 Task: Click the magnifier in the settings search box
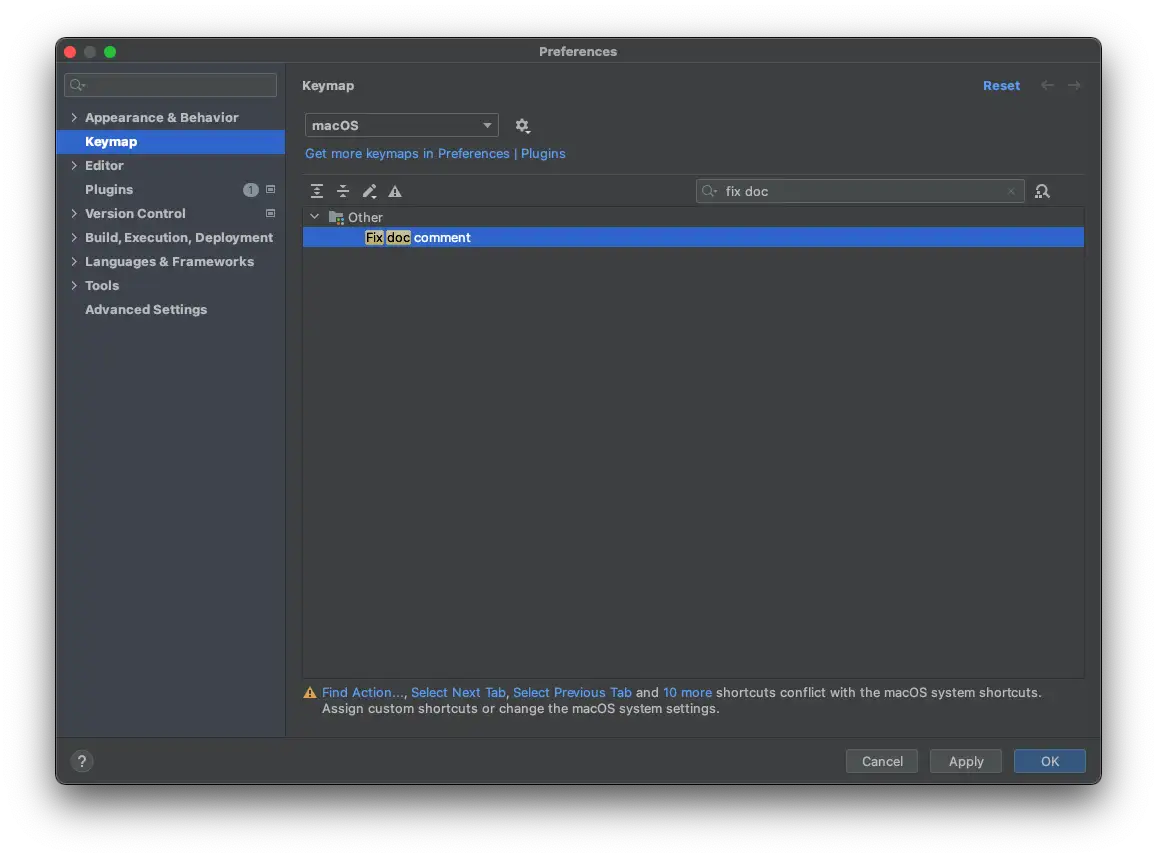77,85
